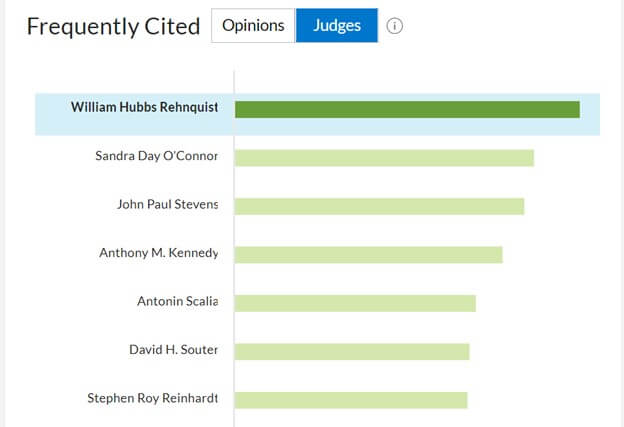Click the chart's vertical axis line

(234, 230)
